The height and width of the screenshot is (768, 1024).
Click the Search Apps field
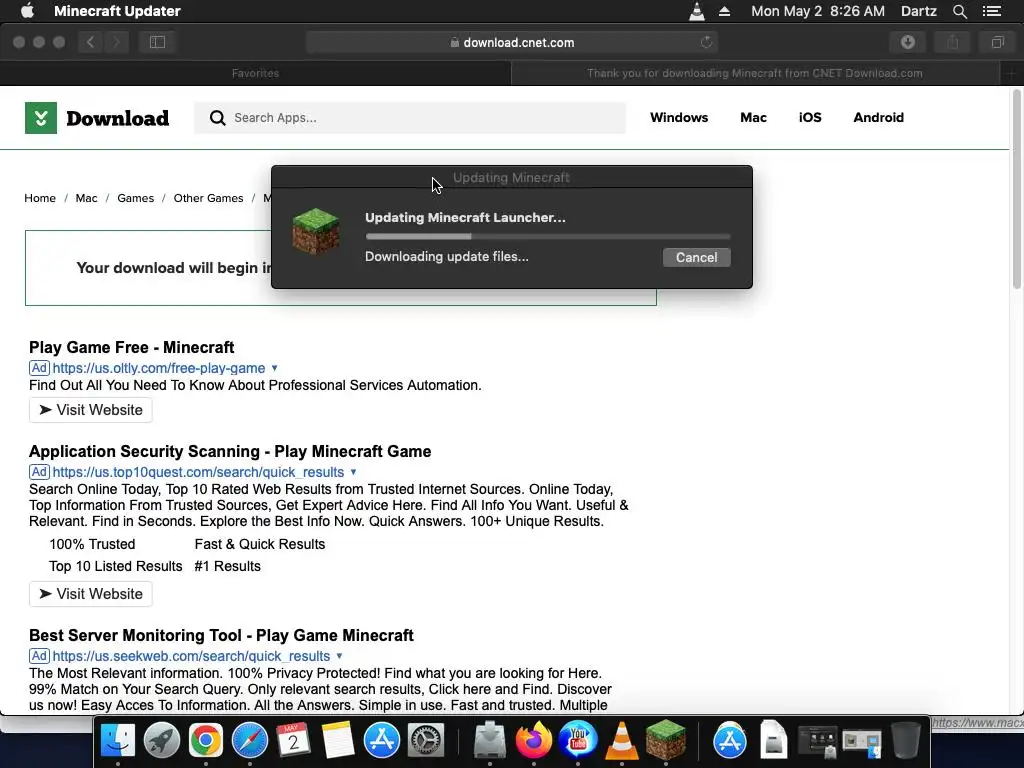point(409,118)
